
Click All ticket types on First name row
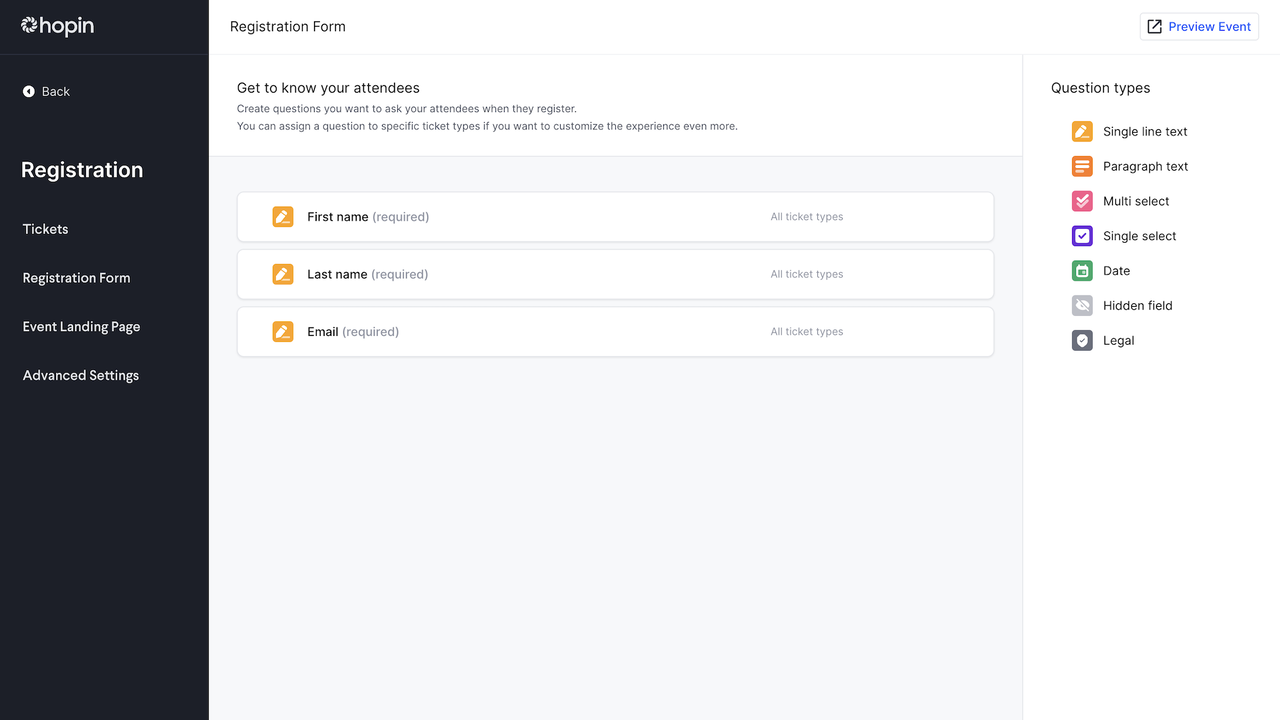pos(806,217)
